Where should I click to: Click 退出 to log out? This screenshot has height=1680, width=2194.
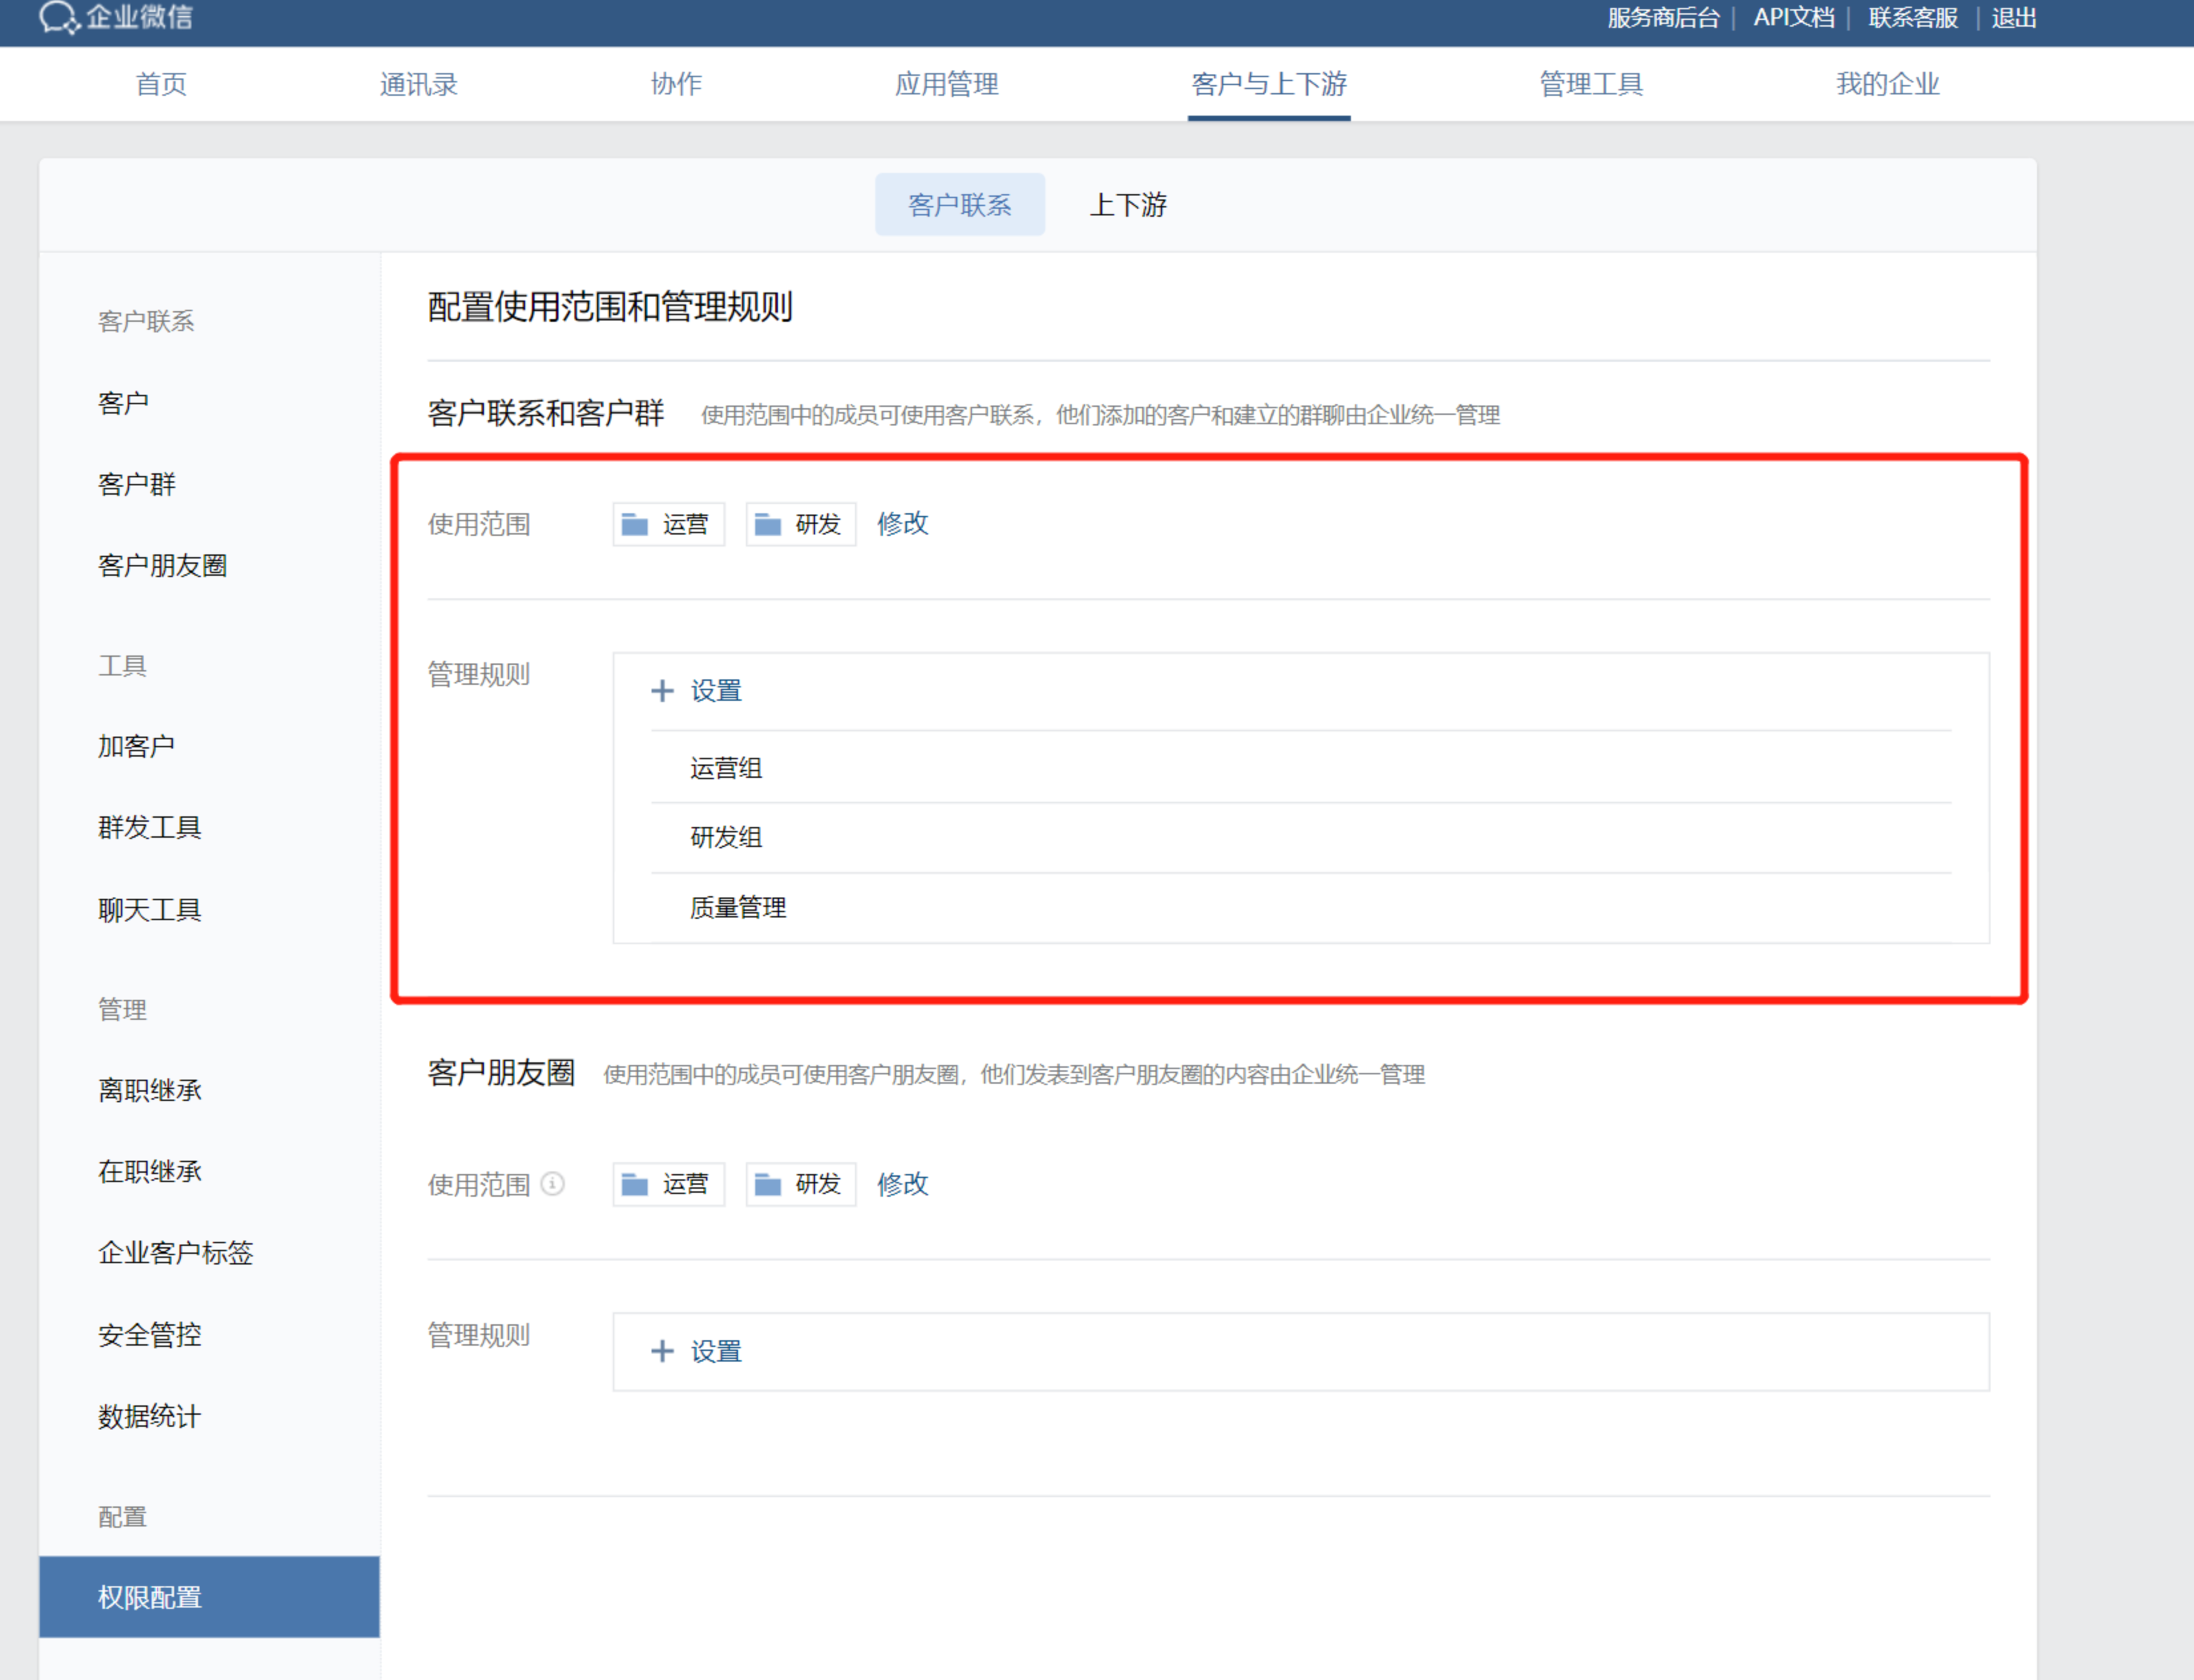2013,18
